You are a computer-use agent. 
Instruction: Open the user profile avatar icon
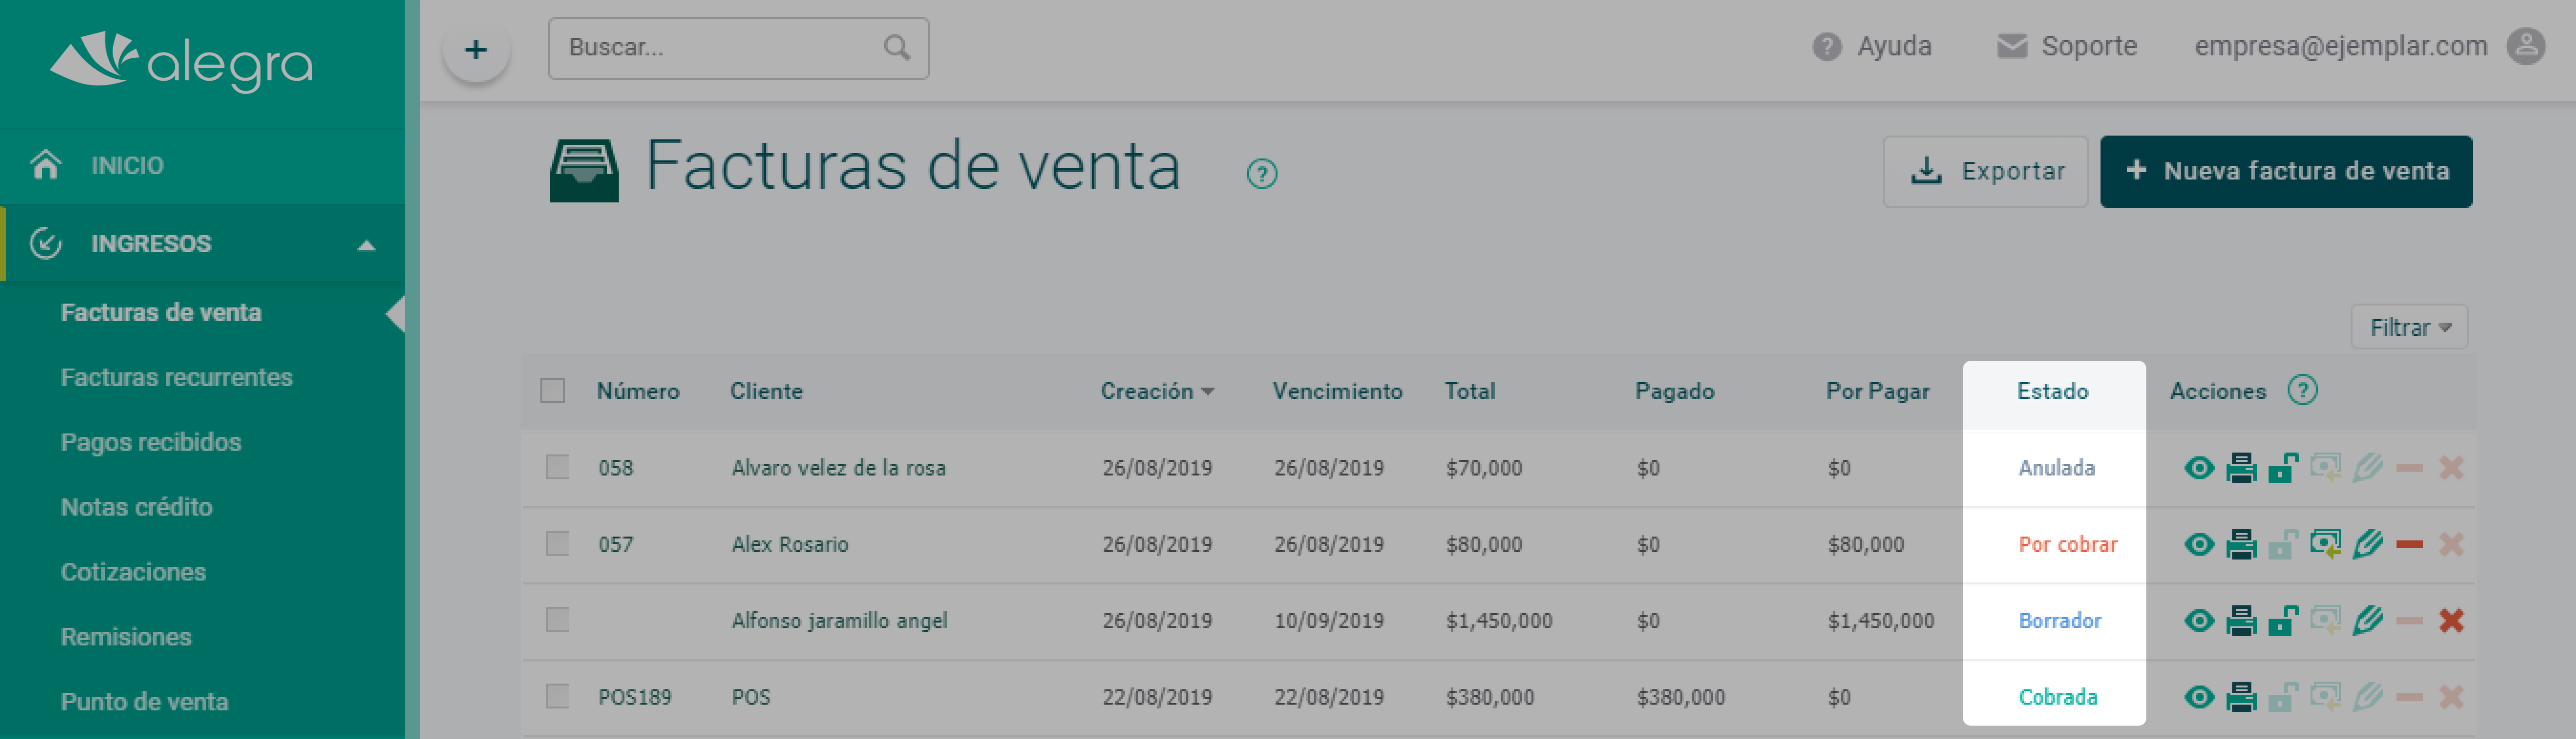click(2525, 46)
